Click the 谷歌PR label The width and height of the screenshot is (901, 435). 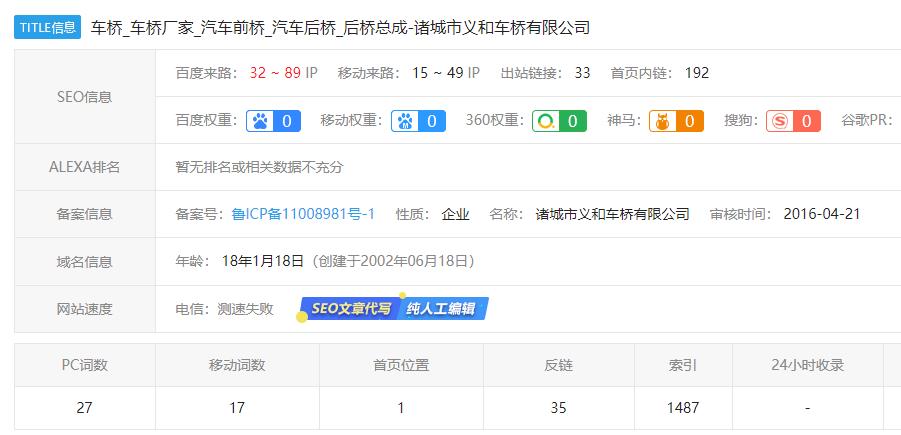pyautogui.click(x=867, y=121)
